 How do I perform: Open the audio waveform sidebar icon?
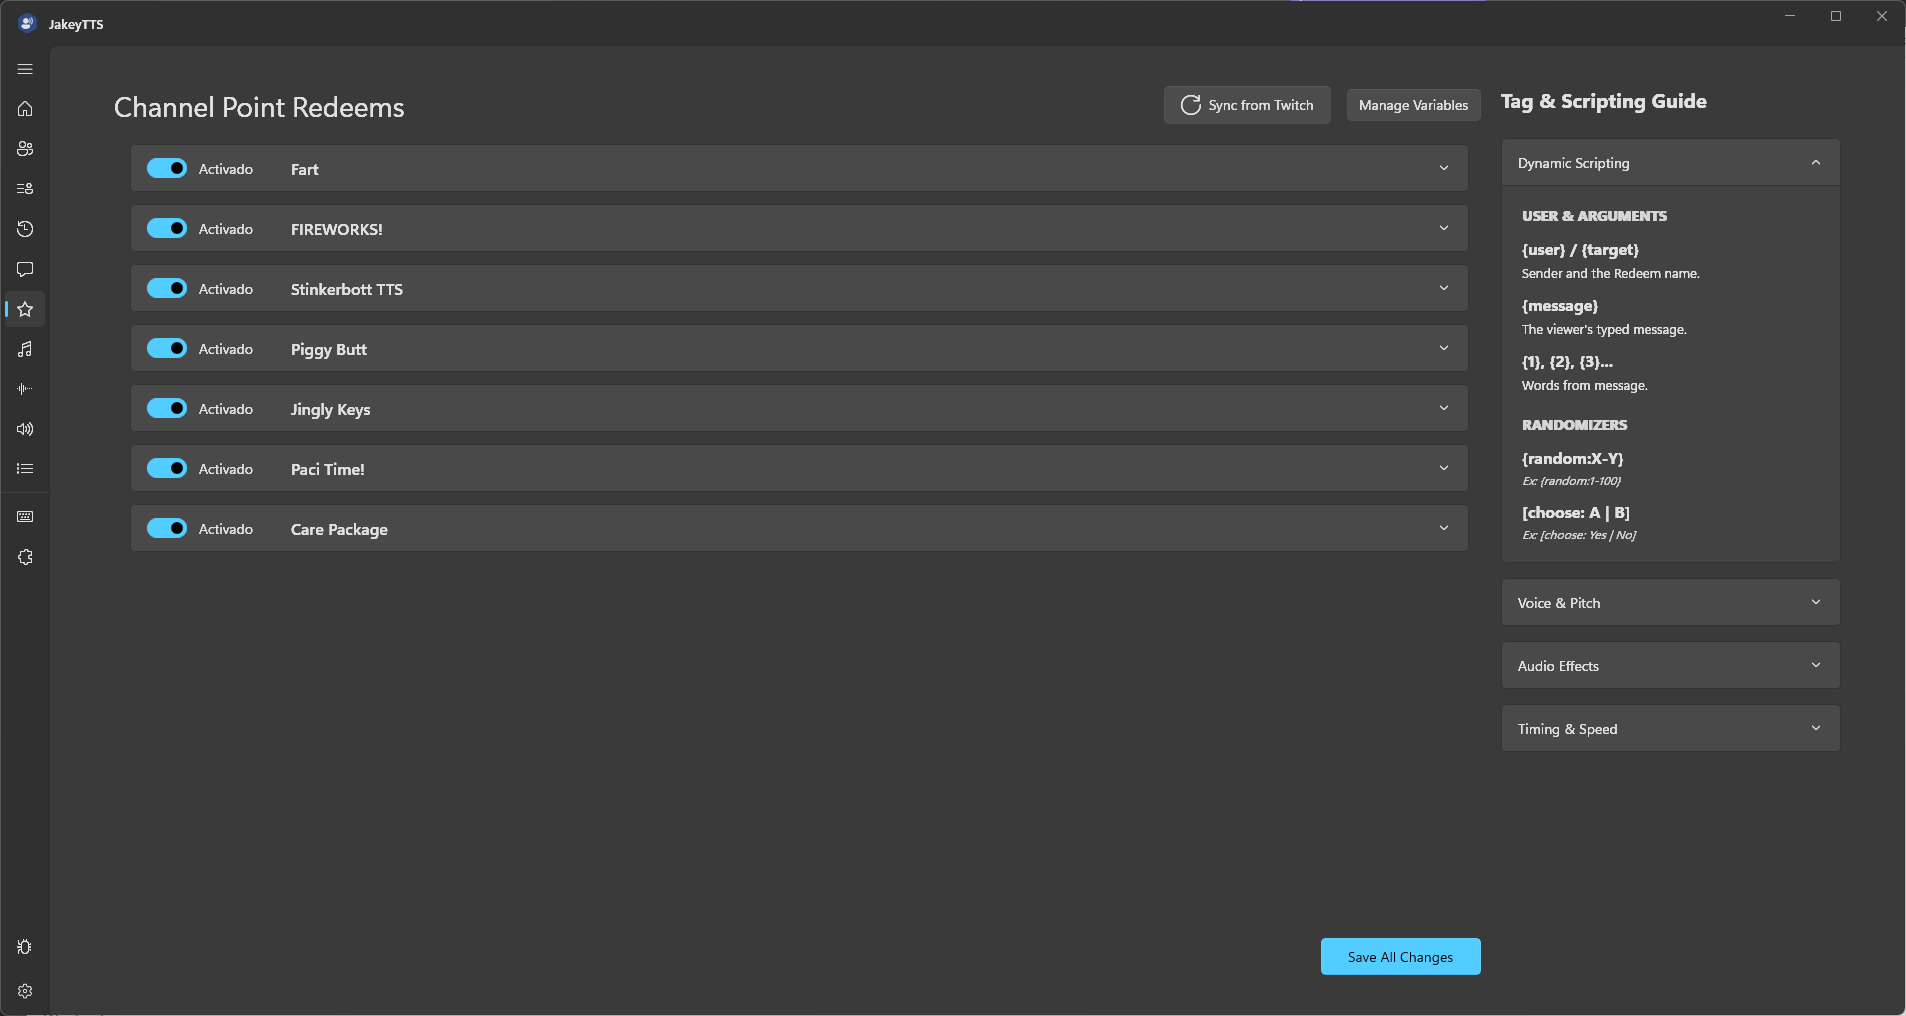25,389
